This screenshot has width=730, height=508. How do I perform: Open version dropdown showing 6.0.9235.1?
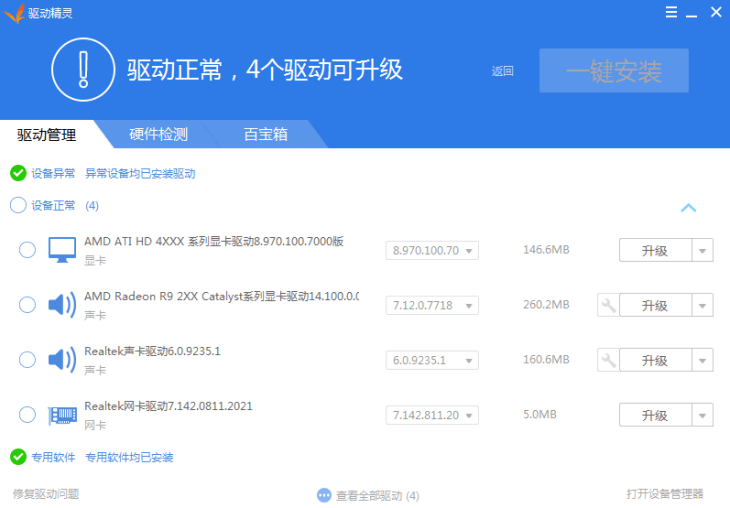coord(432,360)
